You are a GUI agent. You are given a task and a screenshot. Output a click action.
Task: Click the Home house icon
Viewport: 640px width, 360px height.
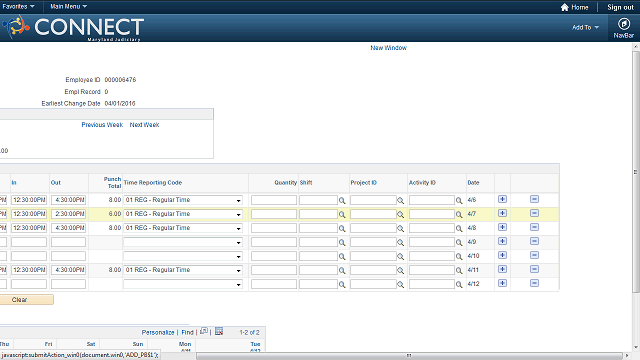(x=564, y=7)
